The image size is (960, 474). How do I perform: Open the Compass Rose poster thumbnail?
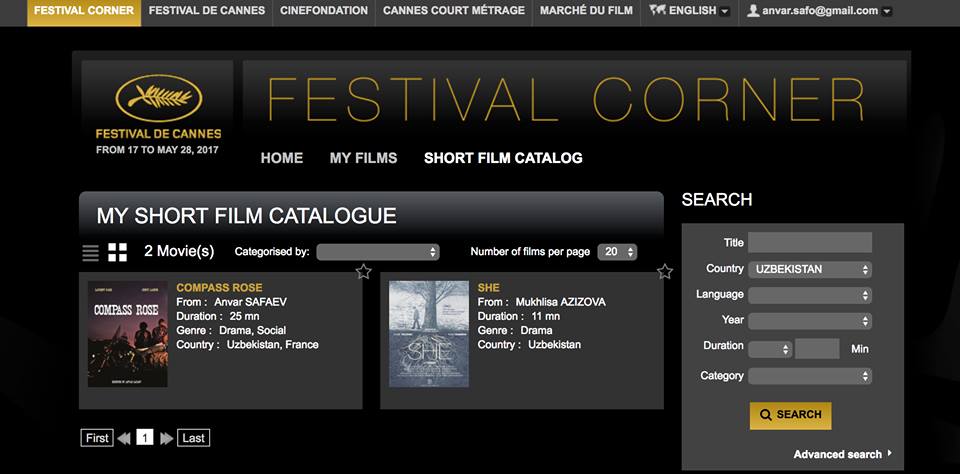coord(127,334)
